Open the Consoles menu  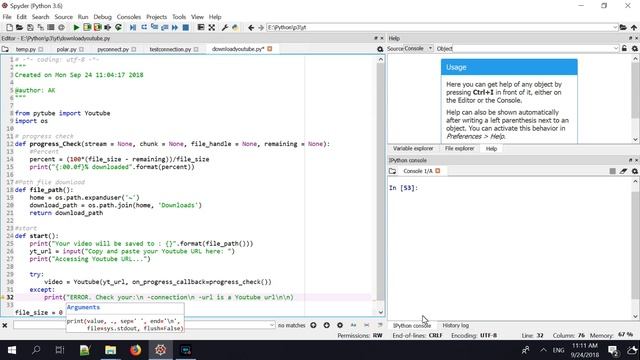pos(129,17)
